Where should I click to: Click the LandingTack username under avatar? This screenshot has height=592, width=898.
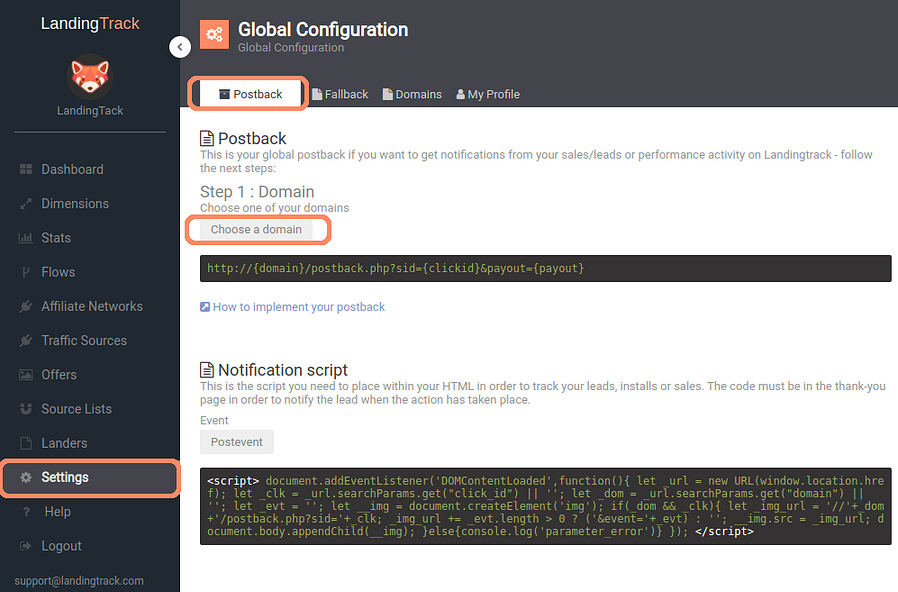(x=90, y=110)
